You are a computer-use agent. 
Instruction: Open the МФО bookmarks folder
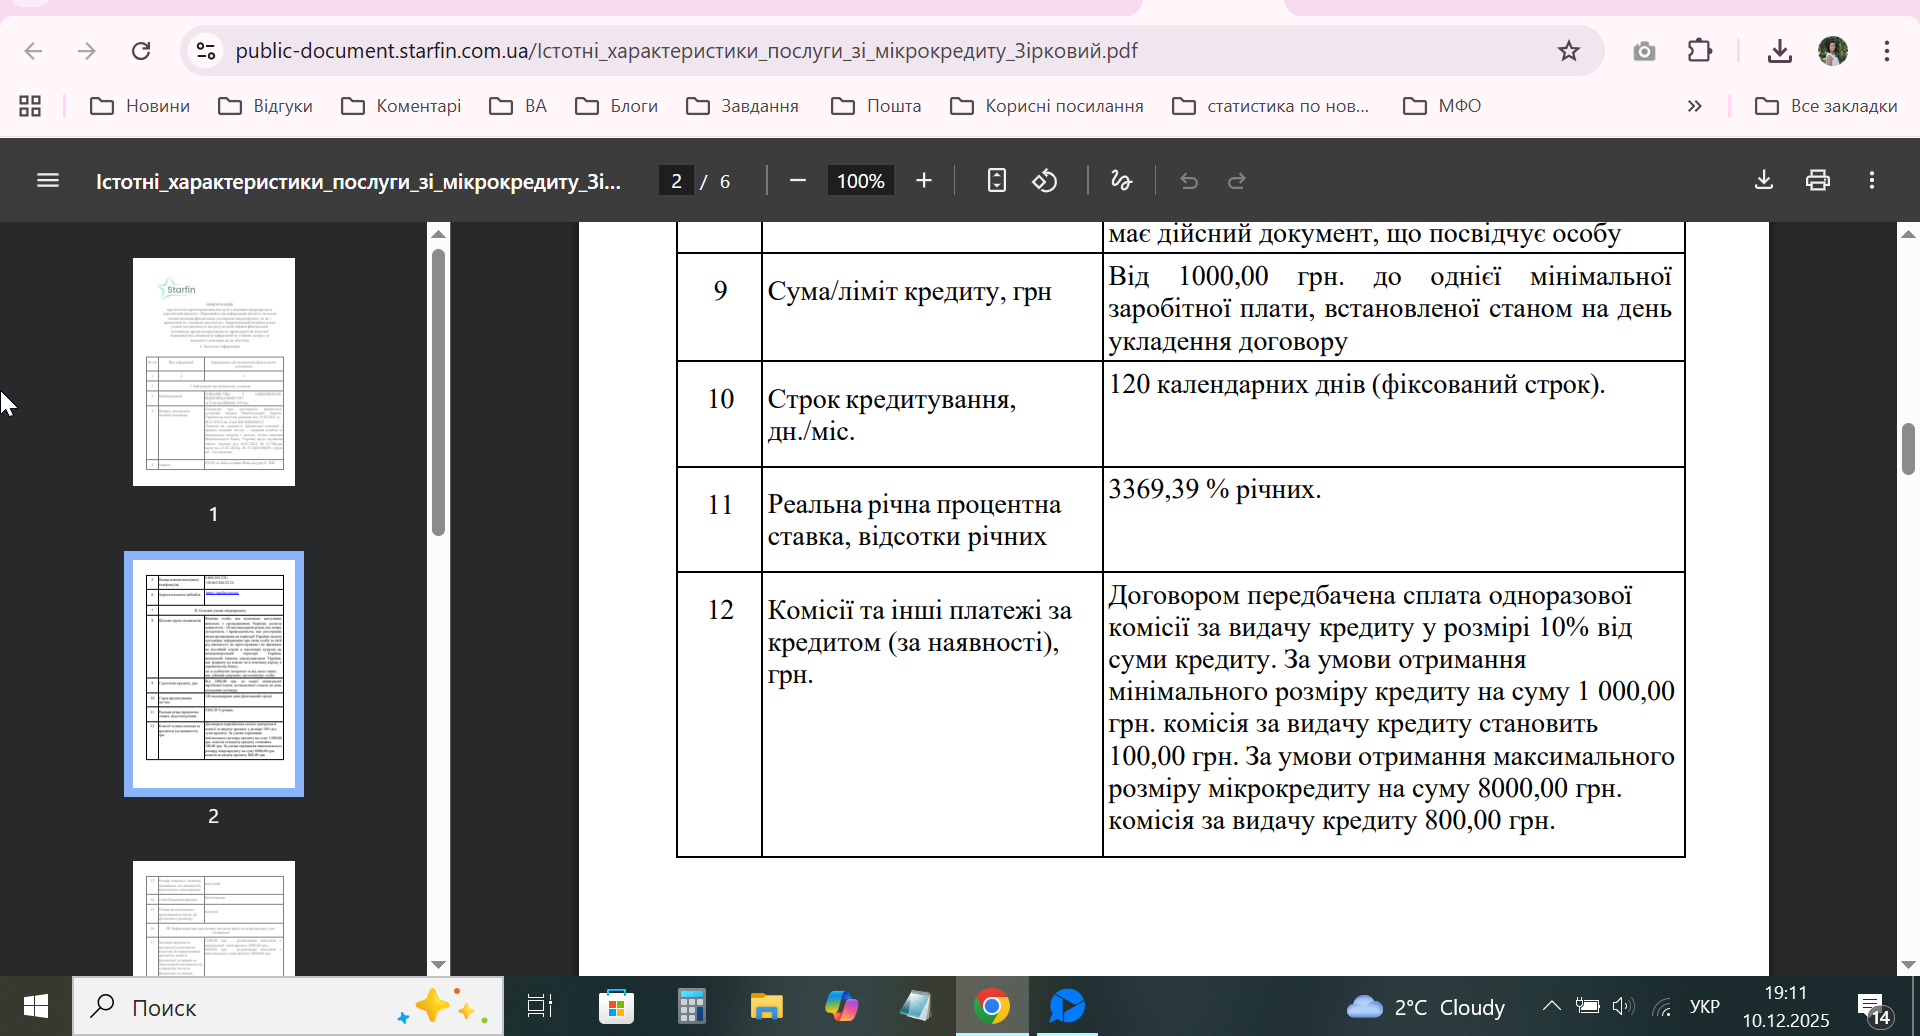[x=1442, y=106]
